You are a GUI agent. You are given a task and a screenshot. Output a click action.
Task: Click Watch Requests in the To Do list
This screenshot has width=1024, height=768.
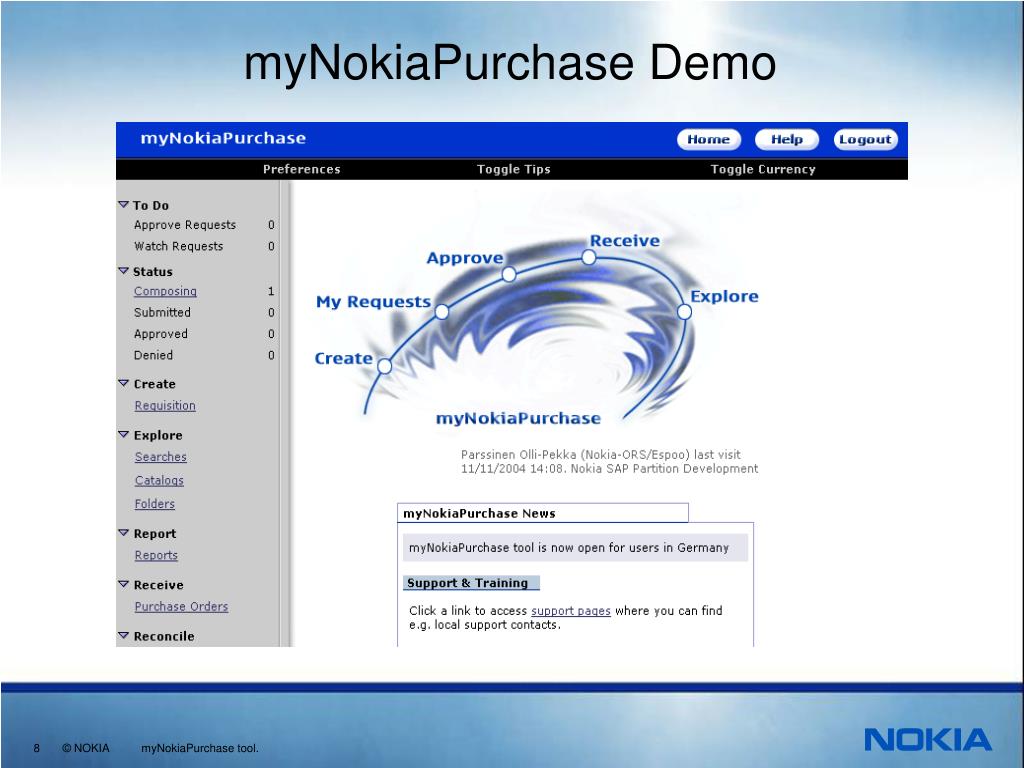[178, 246]
